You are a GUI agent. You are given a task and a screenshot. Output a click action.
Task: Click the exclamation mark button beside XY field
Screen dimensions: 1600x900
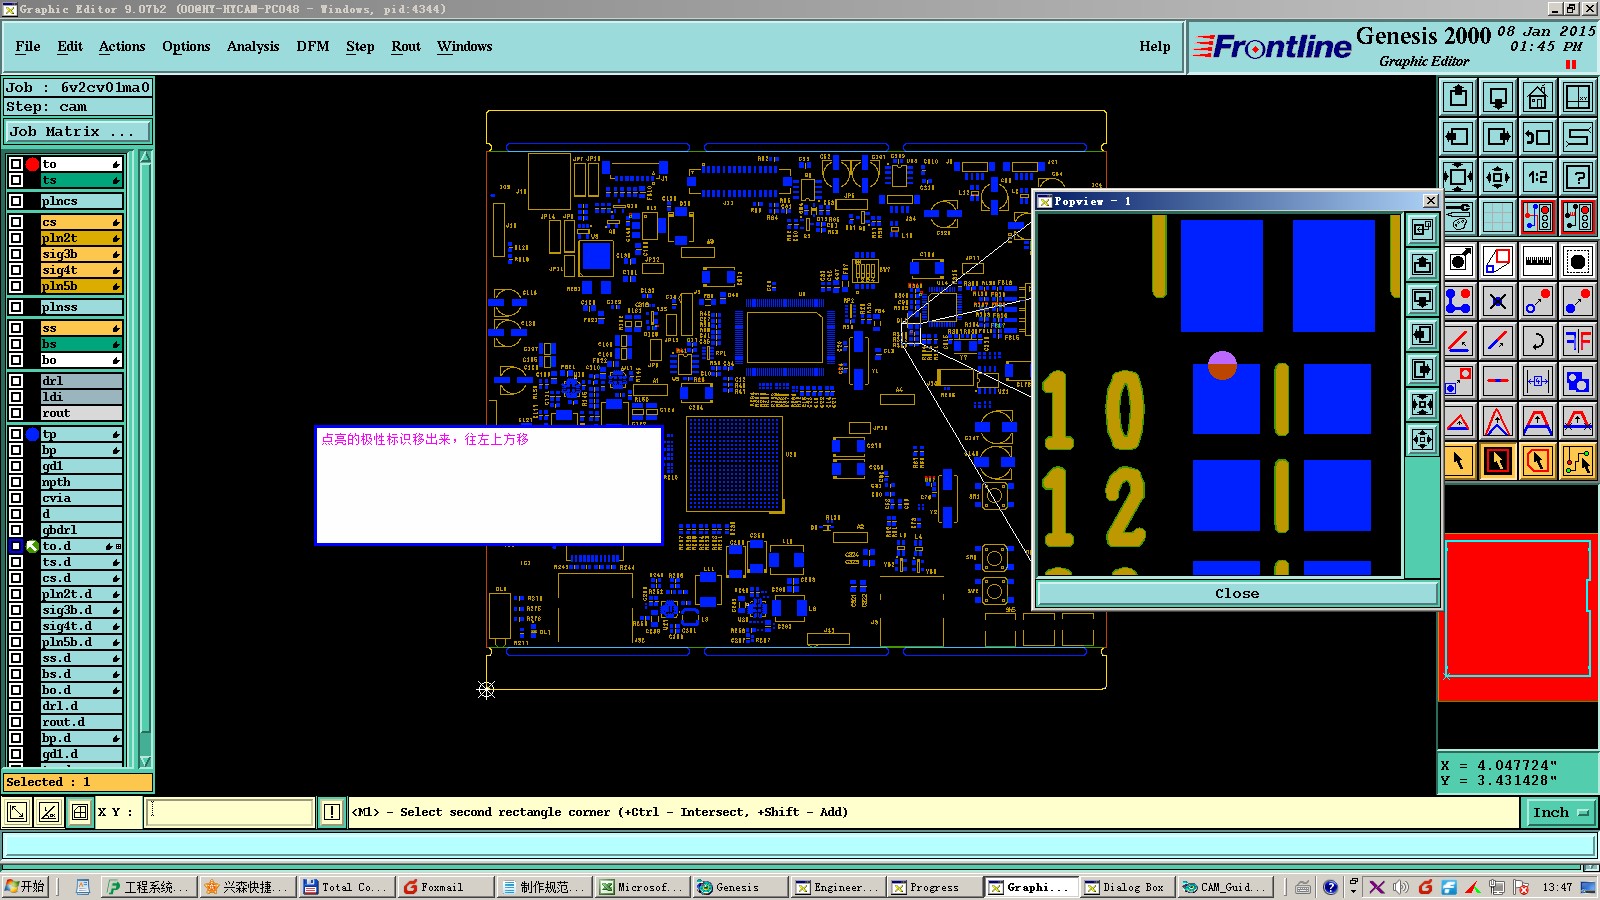pos(332,812)
